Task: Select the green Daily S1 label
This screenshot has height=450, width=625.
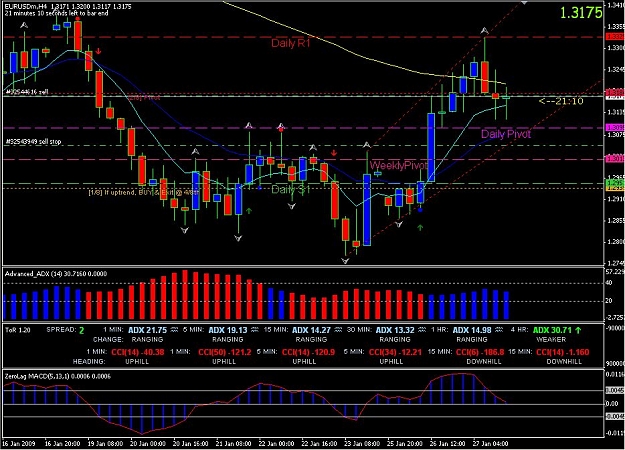Action: coord(290,189)
